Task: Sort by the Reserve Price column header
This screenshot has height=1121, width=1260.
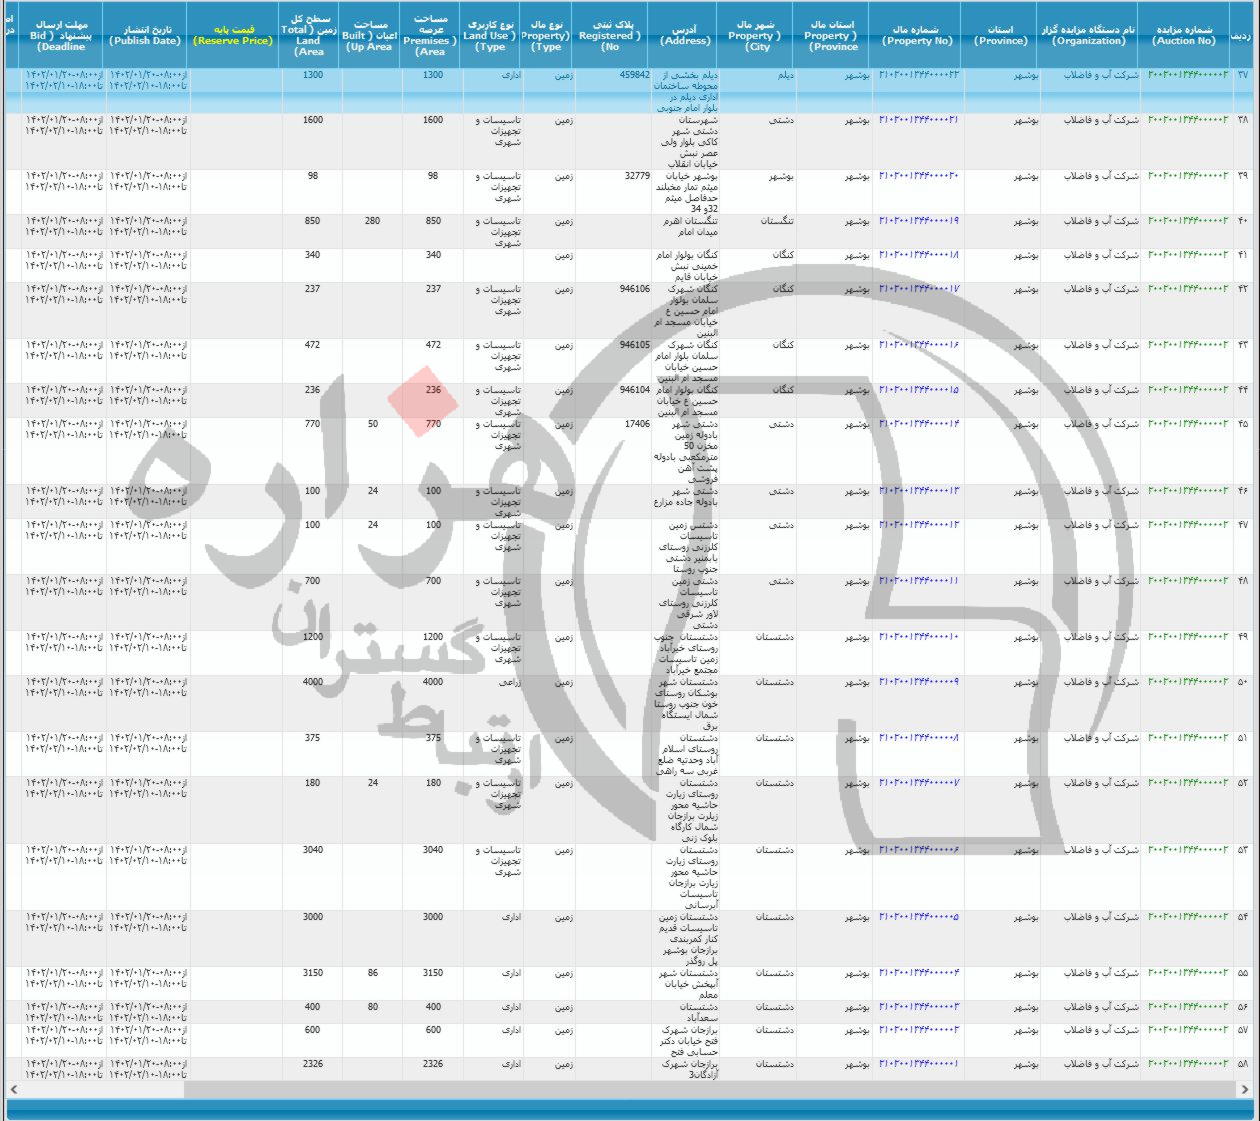Action: tap(233, 35)
